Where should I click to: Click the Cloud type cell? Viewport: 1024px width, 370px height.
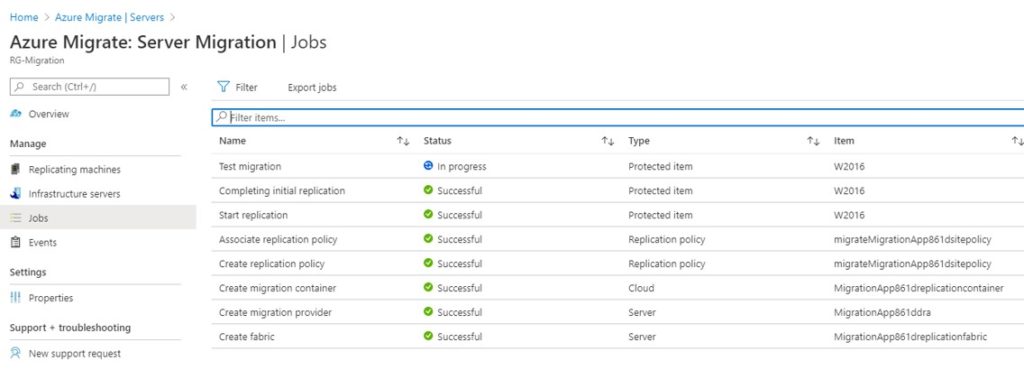(641, 288)
